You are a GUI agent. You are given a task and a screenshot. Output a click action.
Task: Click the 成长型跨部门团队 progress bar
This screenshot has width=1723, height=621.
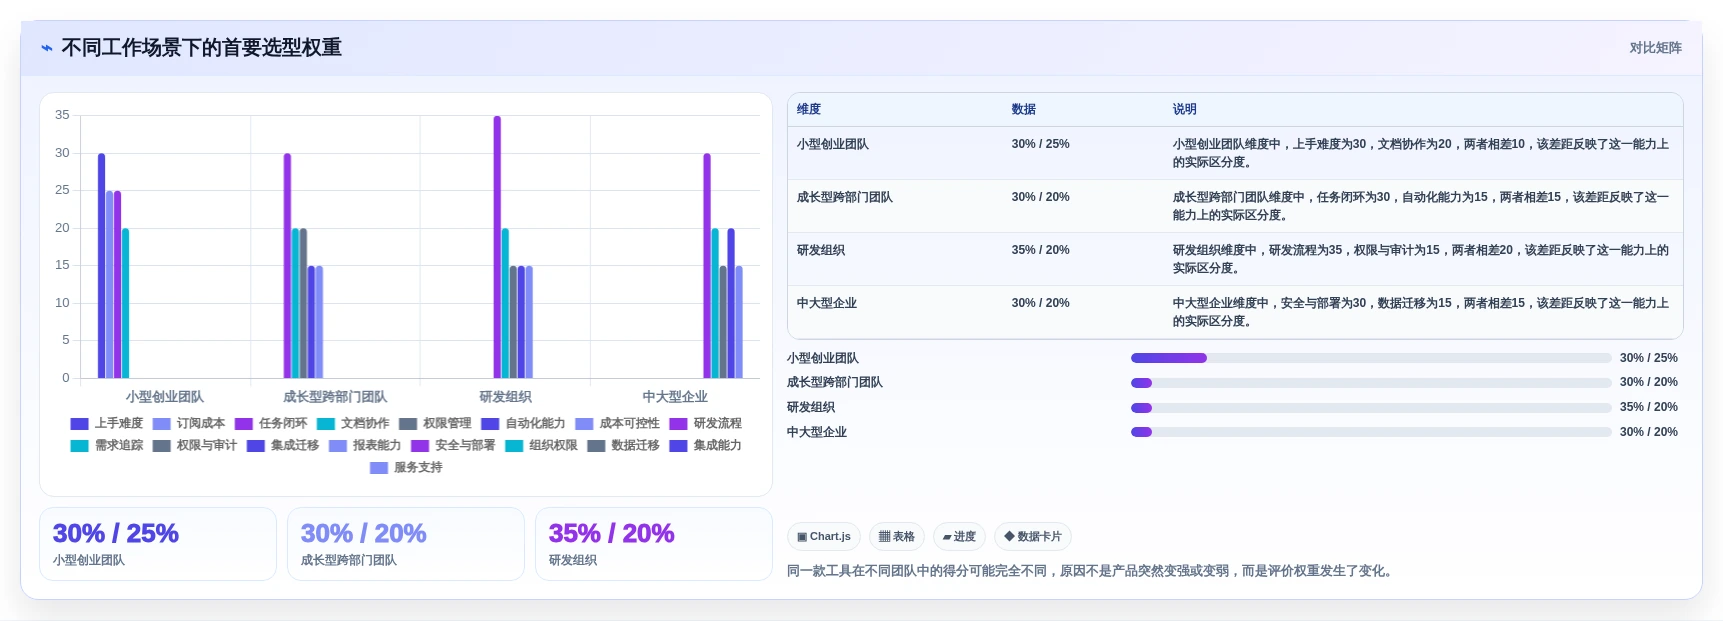(1371, 383)
